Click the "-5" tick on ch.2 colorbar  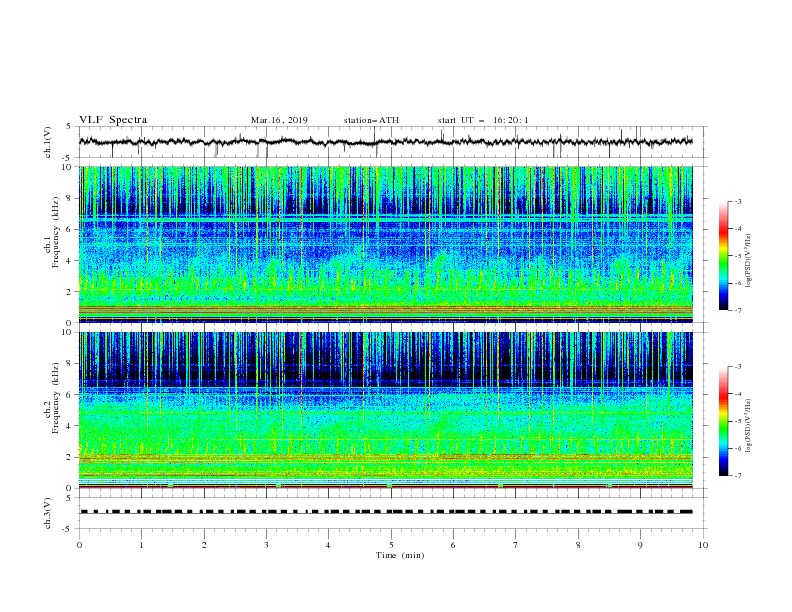pyautogui.click(x=737, y=421)
